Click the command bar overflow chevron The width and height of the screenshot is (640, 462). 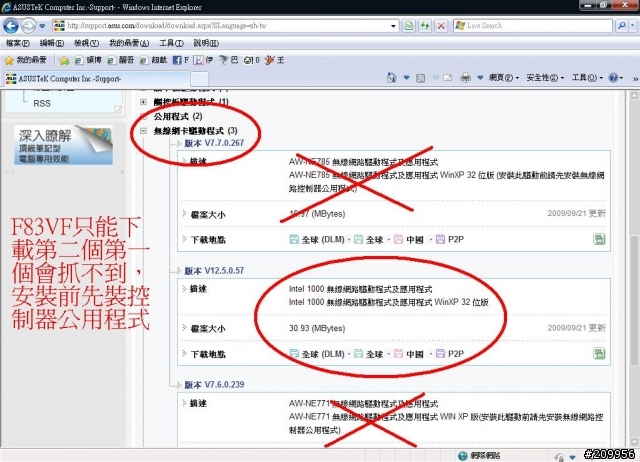(635, 78)
